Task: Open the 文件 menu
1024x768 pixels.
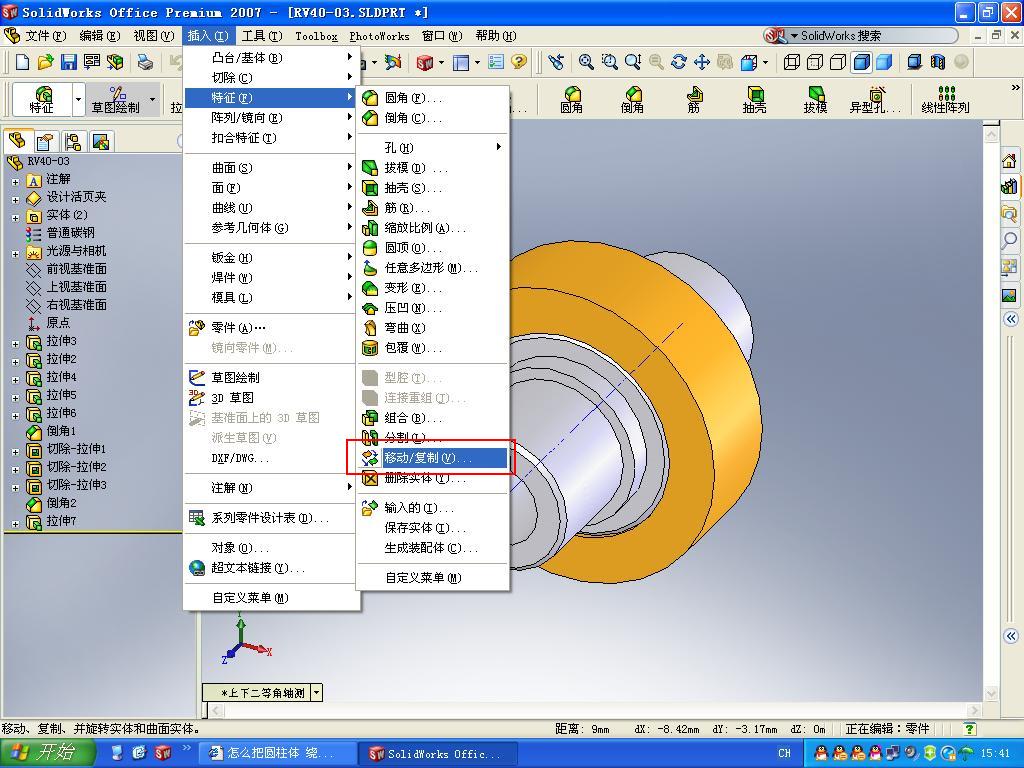Action: click(x=45, y=36)
